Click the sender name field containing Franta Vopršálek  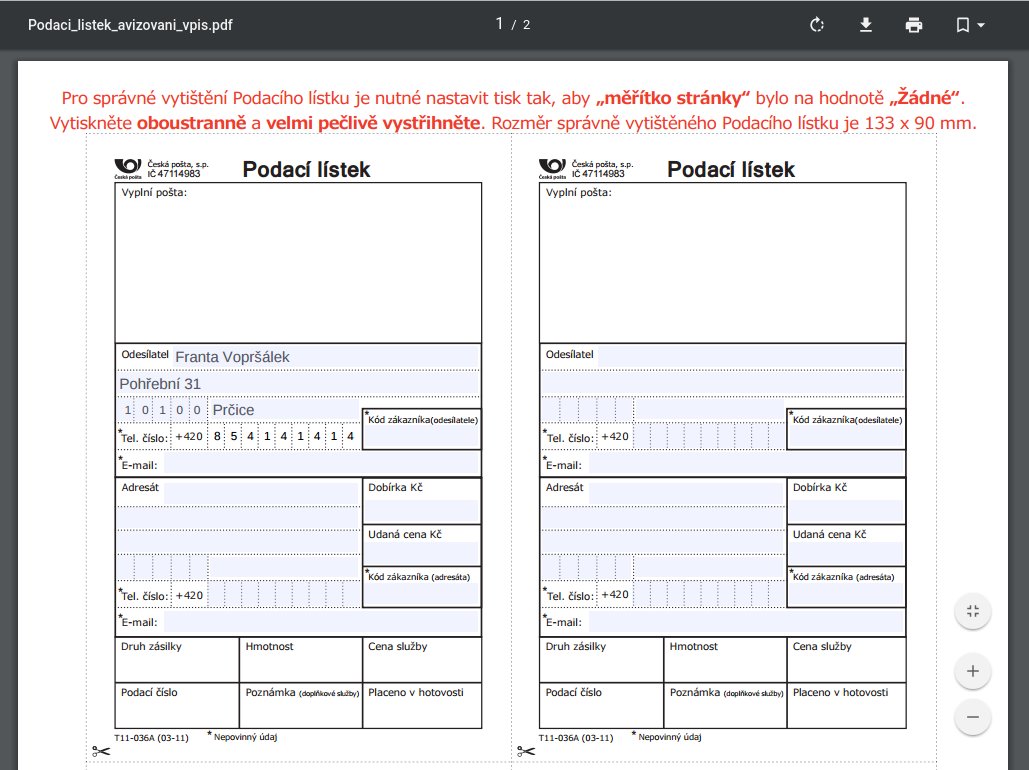tap(326, 357)
